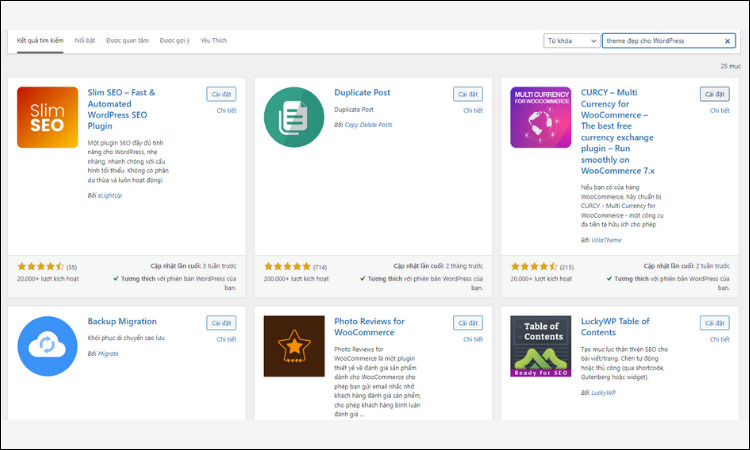This screenshot has width=750, height=450.
Task: Click the plugin search input field
Action: coord(668,41)
